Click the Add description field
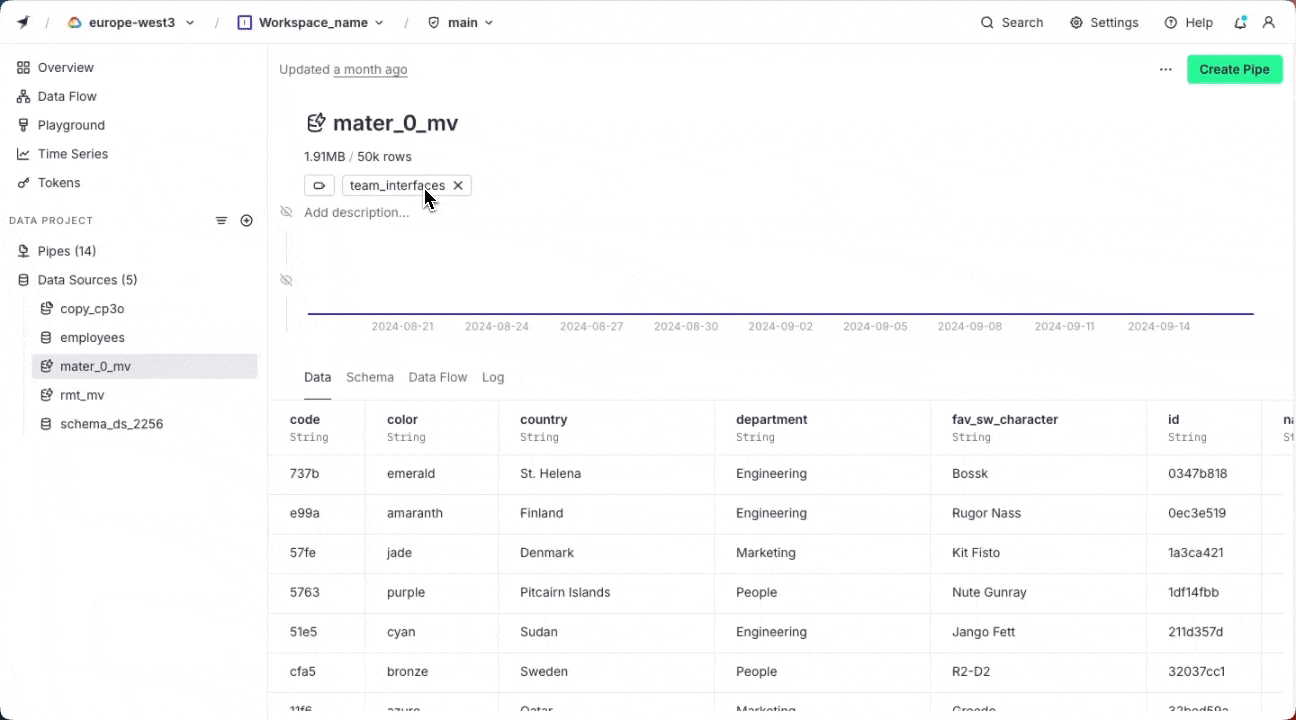This screenshot has width=1296, height=720. pyautogui.click(x=357, y=212)
